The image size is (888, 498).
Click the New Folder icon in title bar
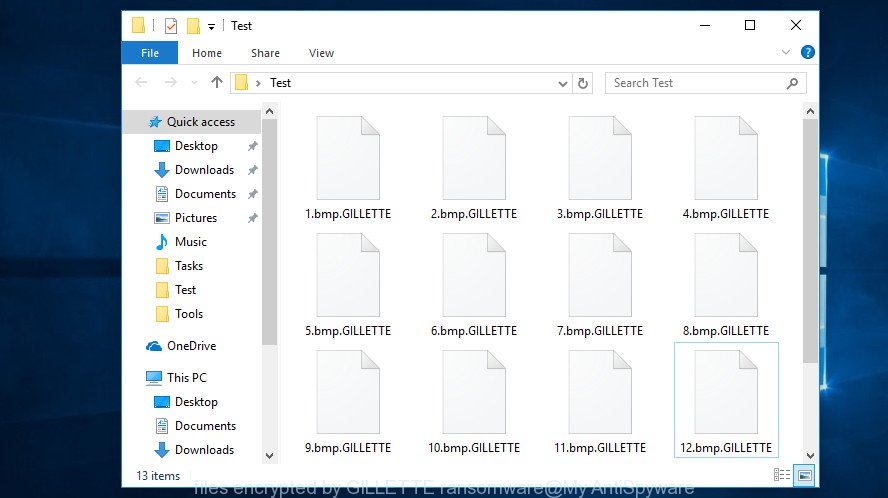point(193,25)
